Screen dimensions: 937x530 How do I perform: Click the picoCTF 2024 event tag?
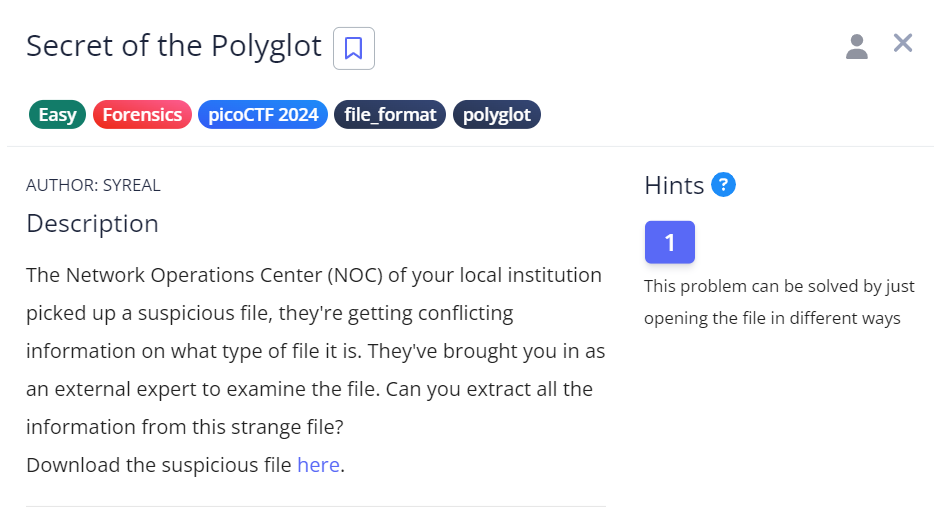pyautogui.click(x=263, y=115)
